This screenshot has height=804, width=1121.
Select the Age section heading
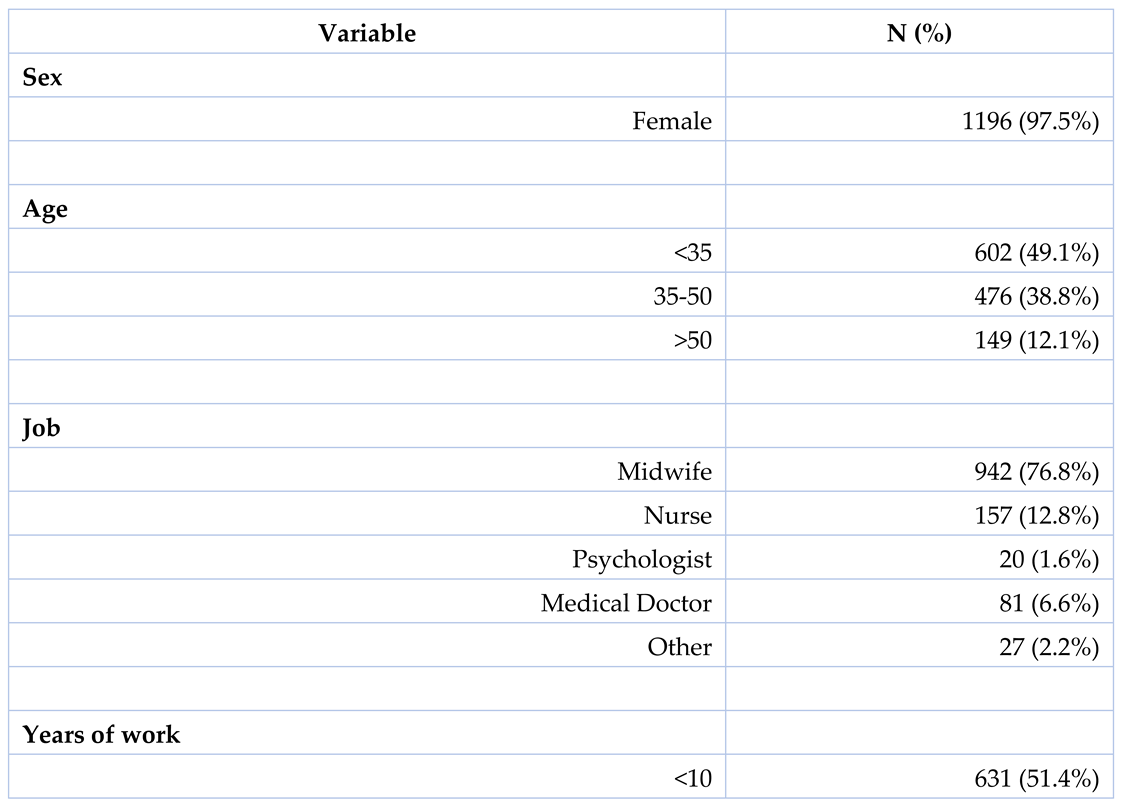point(45,209)
